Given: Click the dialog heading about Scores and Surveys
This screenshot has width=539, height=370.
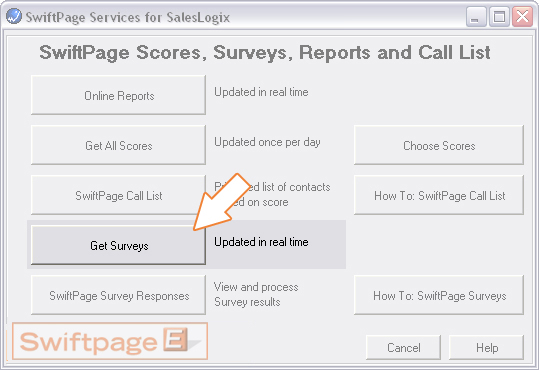Looking at the screenshot, I should tap(265, 52).
